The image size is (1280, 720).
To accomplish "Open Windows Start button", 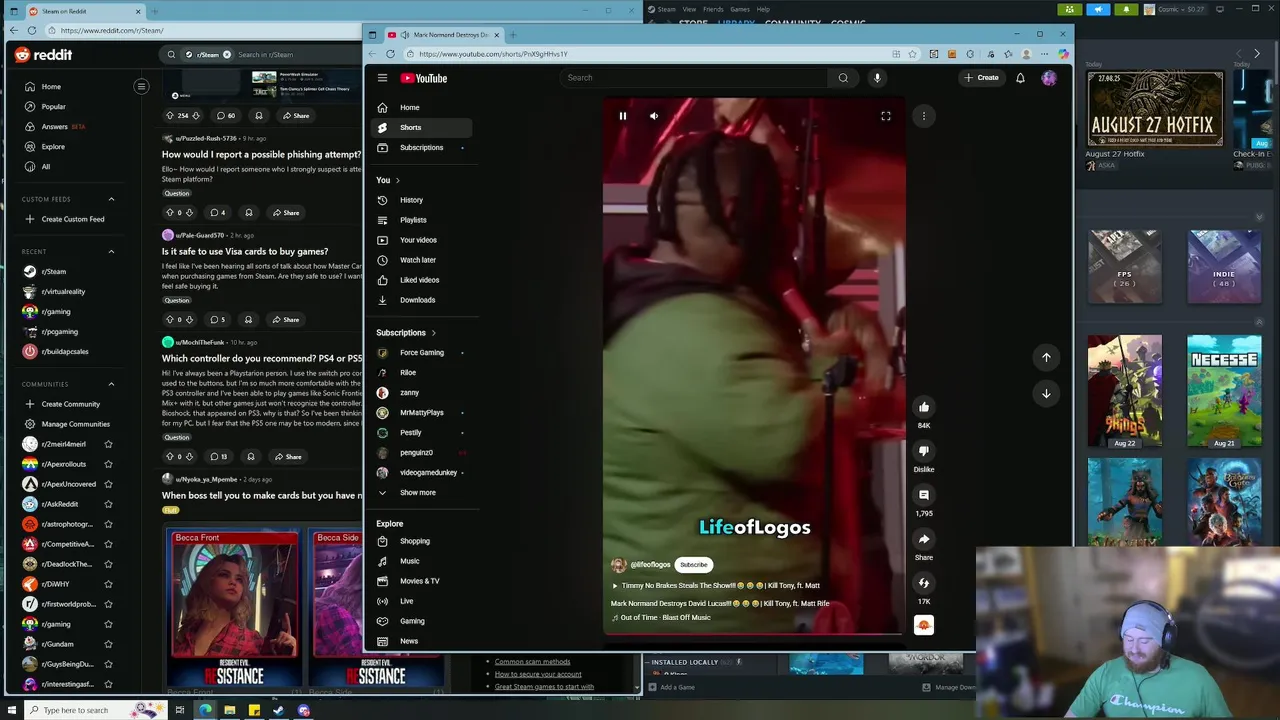I will coord(14,710).
